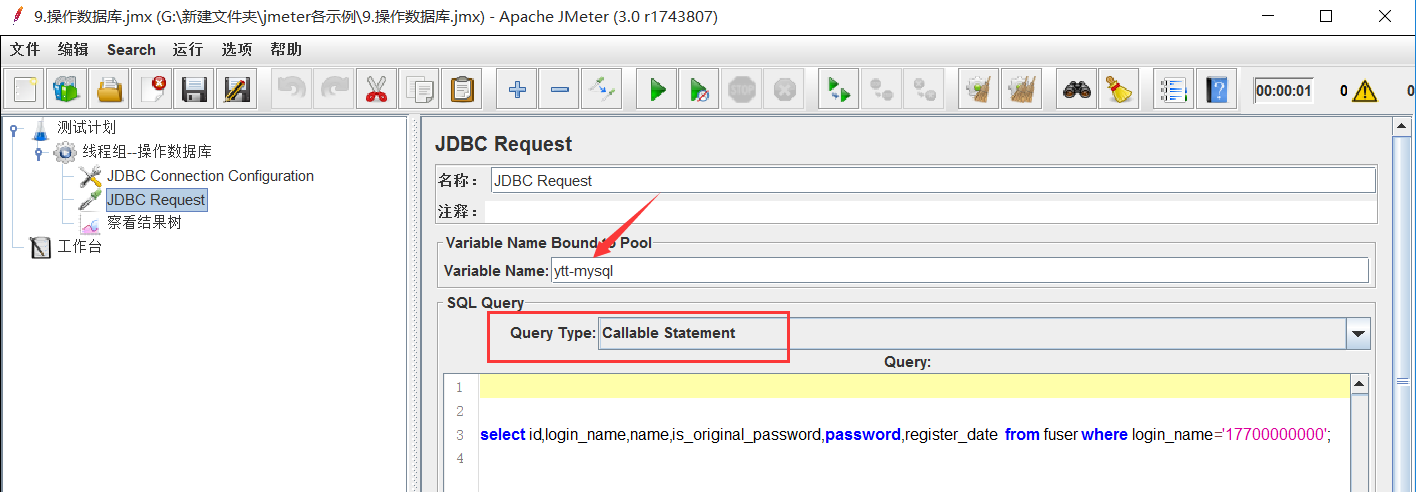Click the Open file folder icon
1416x492 pixels.
coord(109,89)
